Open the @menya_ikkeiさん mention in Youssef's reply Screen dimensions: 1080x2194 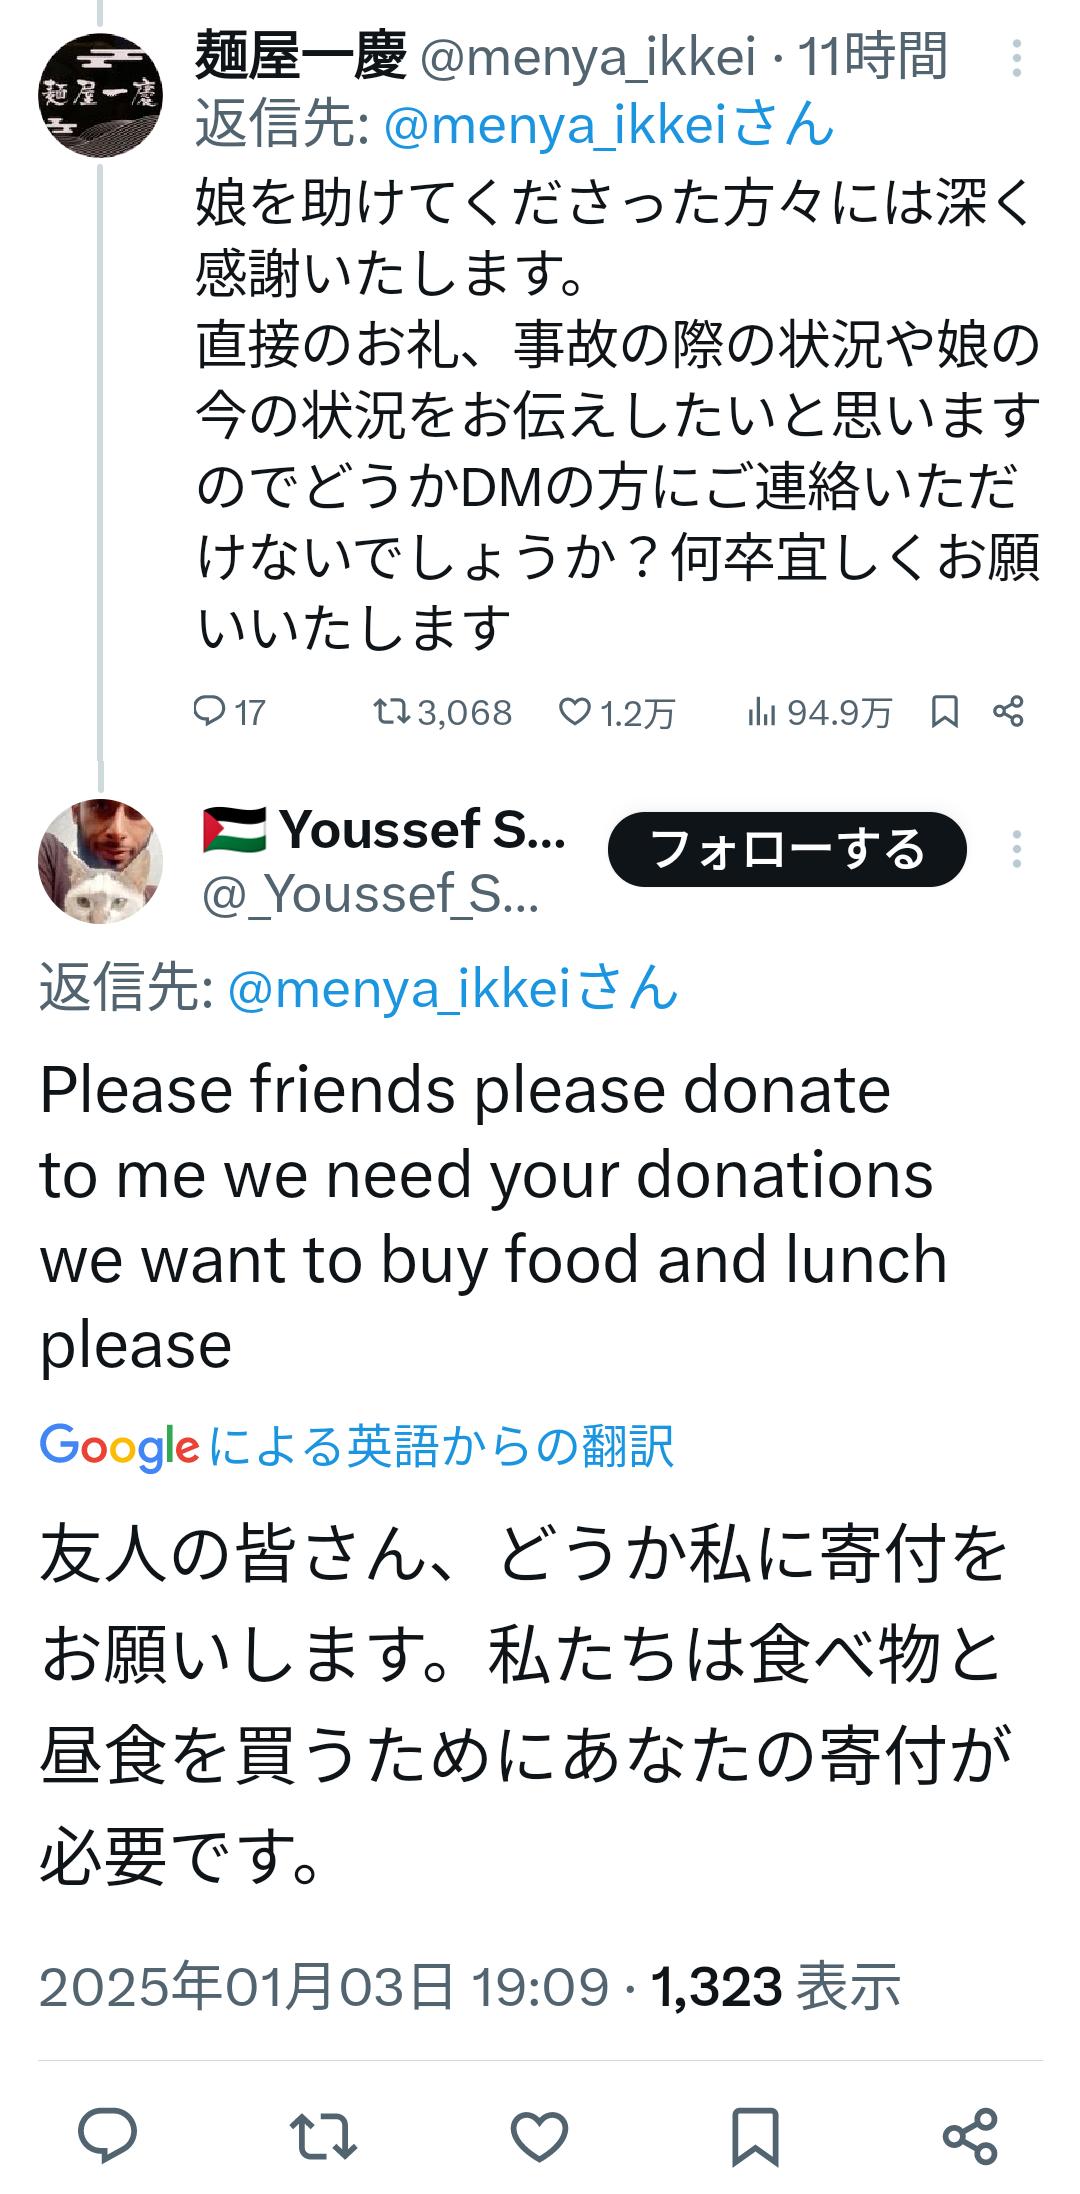pos(453,989)
